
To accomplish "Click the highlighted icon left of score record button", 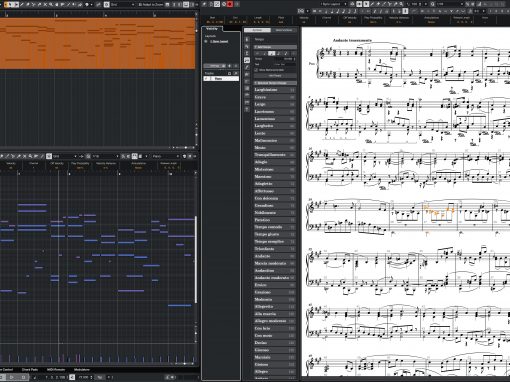I will pos(217,4).
